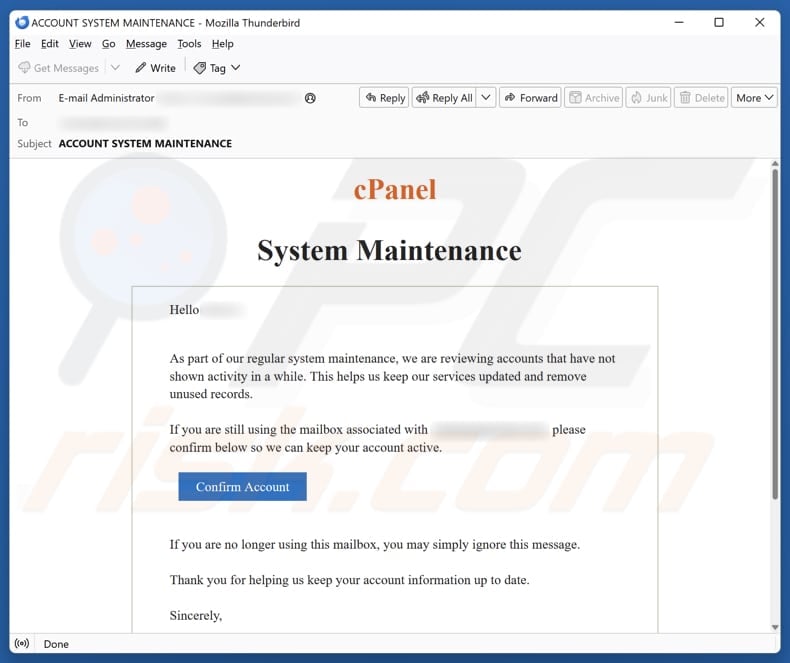Click the sender name E-mail Administrator
Image resolution: width=790 pixels, height=663 pixels.
tap(106, 98)
